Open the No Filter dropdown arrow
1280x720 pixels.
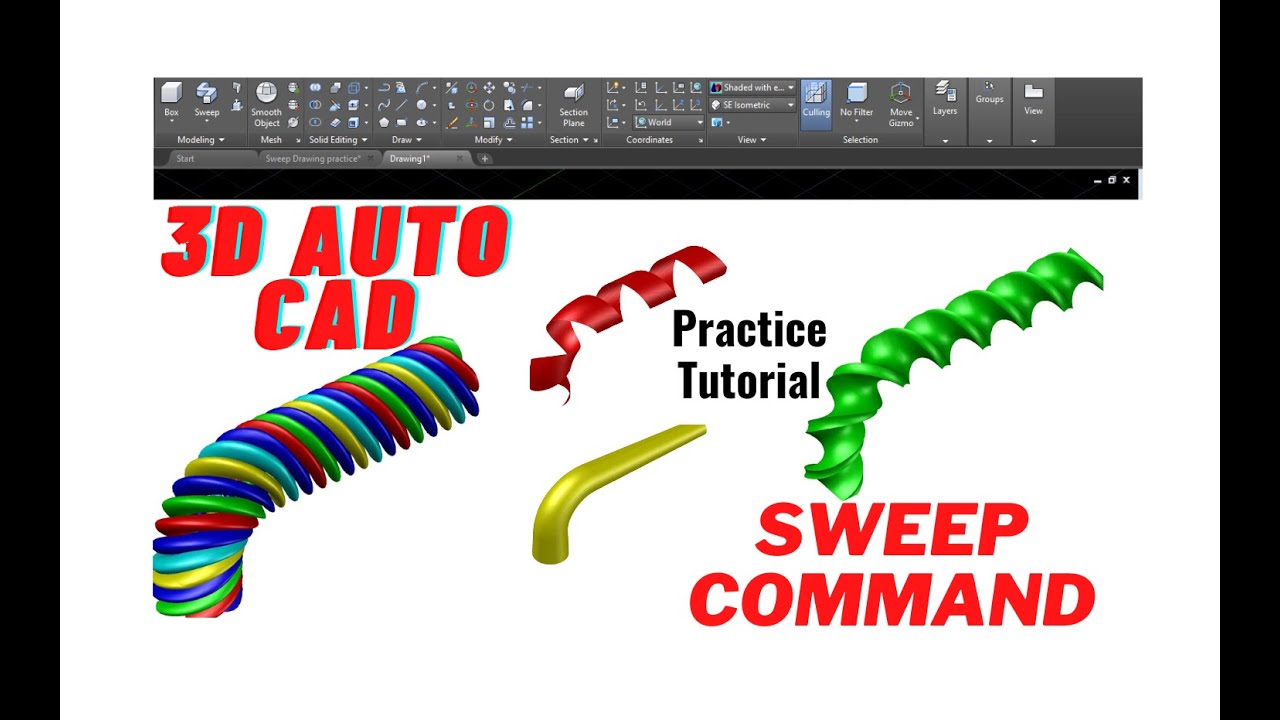[x=857, y=123]
